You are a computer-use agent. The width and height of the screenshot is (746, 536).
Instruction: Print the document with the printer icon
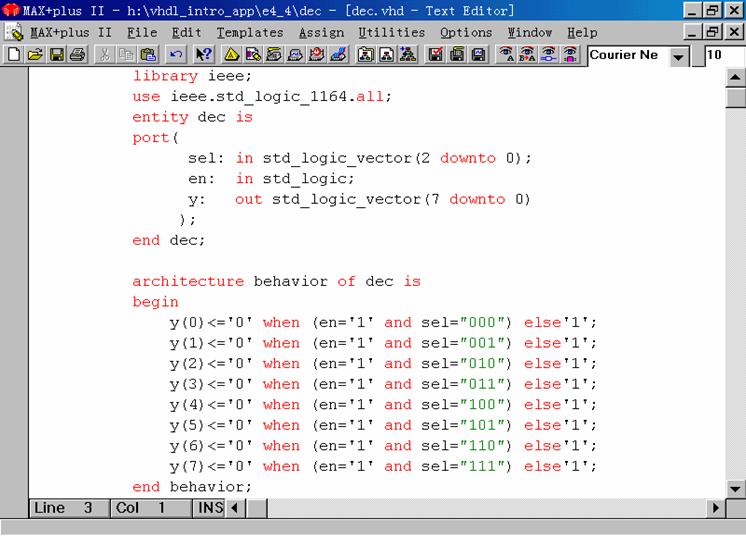78,55
